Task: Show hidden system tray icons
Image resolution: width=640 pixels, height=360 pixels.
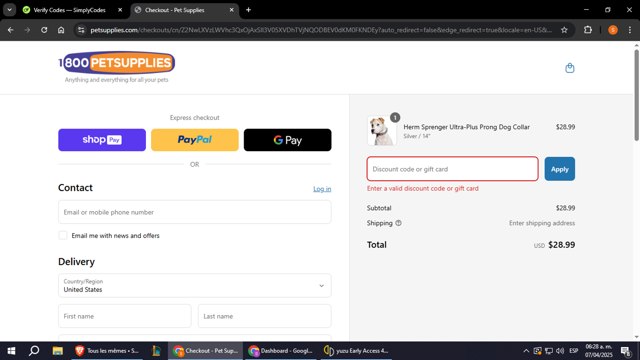Action: point(526,351)
